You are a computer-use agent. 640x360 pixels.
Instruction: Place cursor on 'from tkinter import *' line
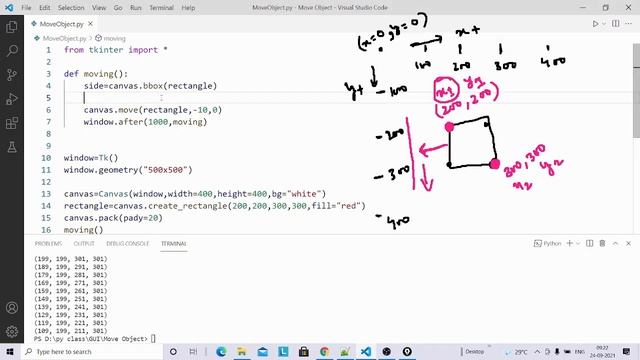[116, 50]
